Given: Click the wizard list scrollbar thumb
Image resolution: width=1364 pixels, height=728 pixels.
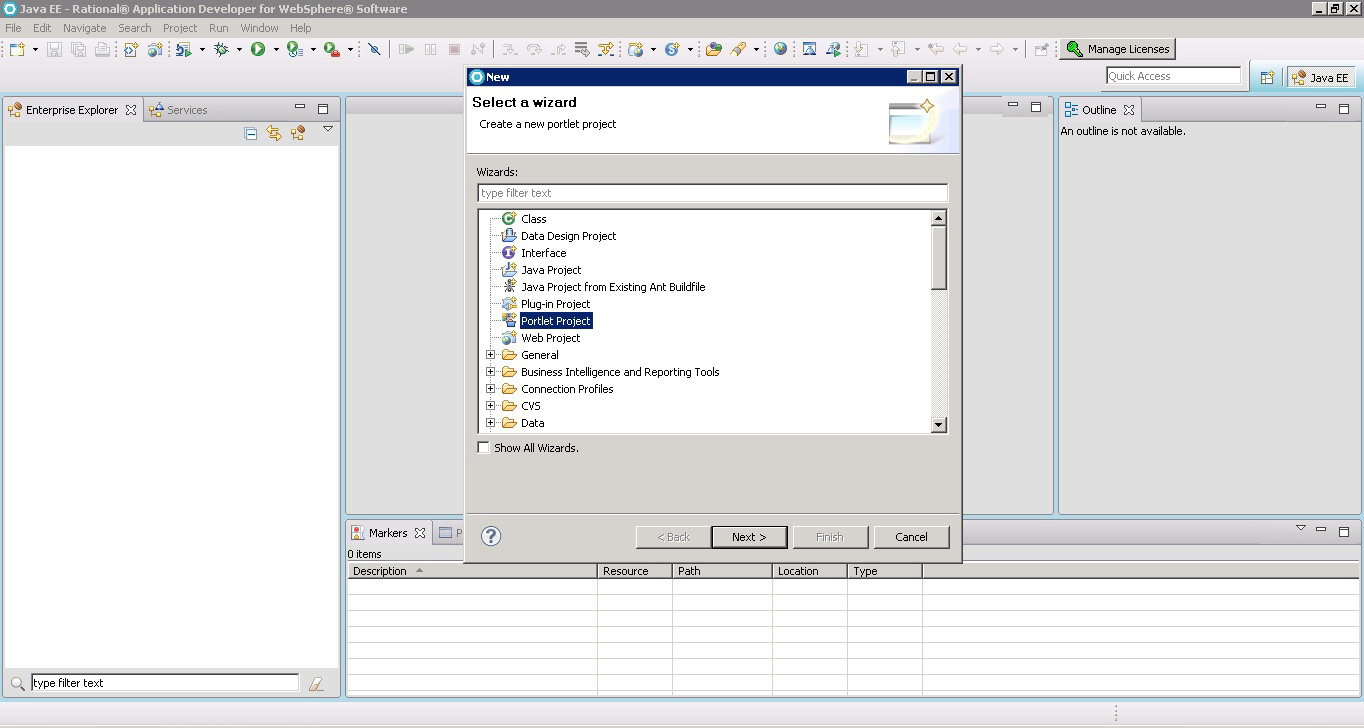Looking at the screenshot, I should [x=938, y=257].
